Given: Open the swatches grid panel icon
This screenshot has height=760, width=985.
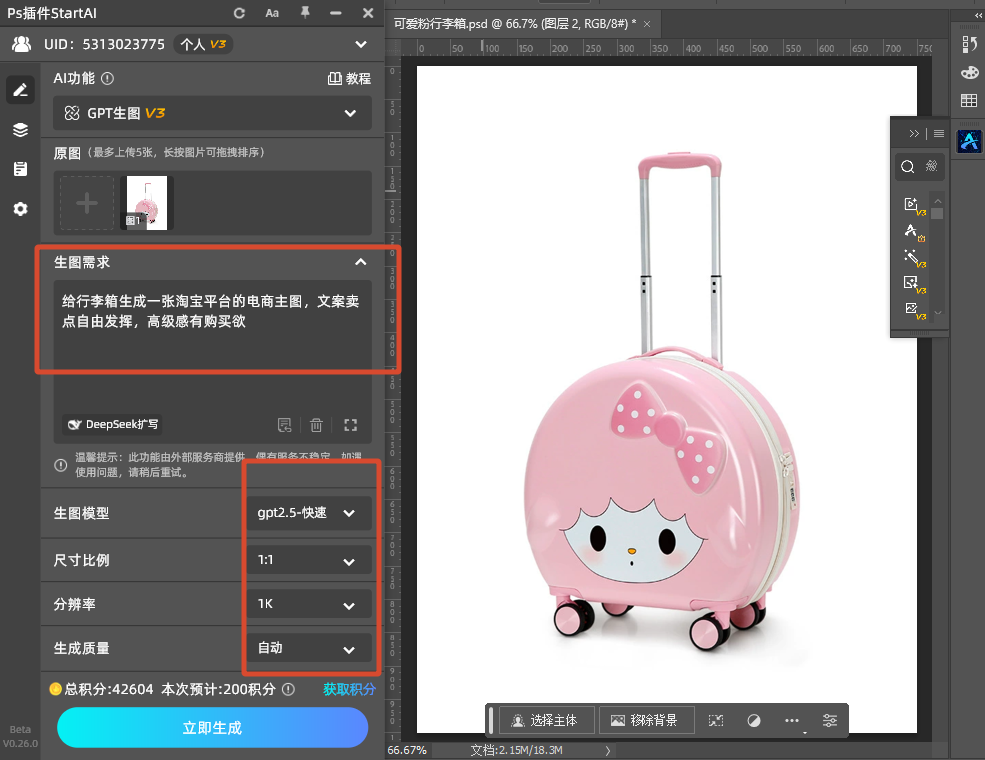Looking at the screenshot, I should (x=969, y=100).
